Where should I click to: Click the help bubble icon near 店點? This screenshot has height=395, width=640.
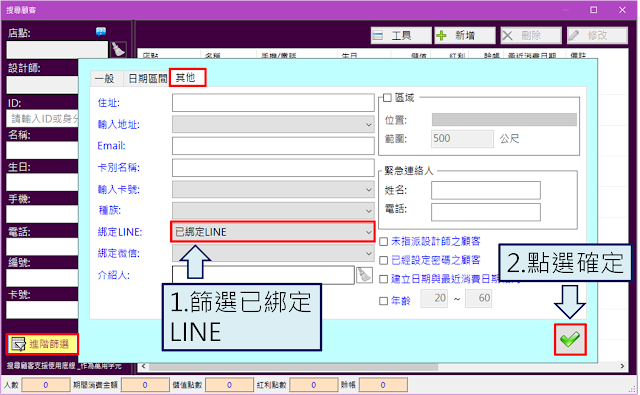click(x=101, y=31)
